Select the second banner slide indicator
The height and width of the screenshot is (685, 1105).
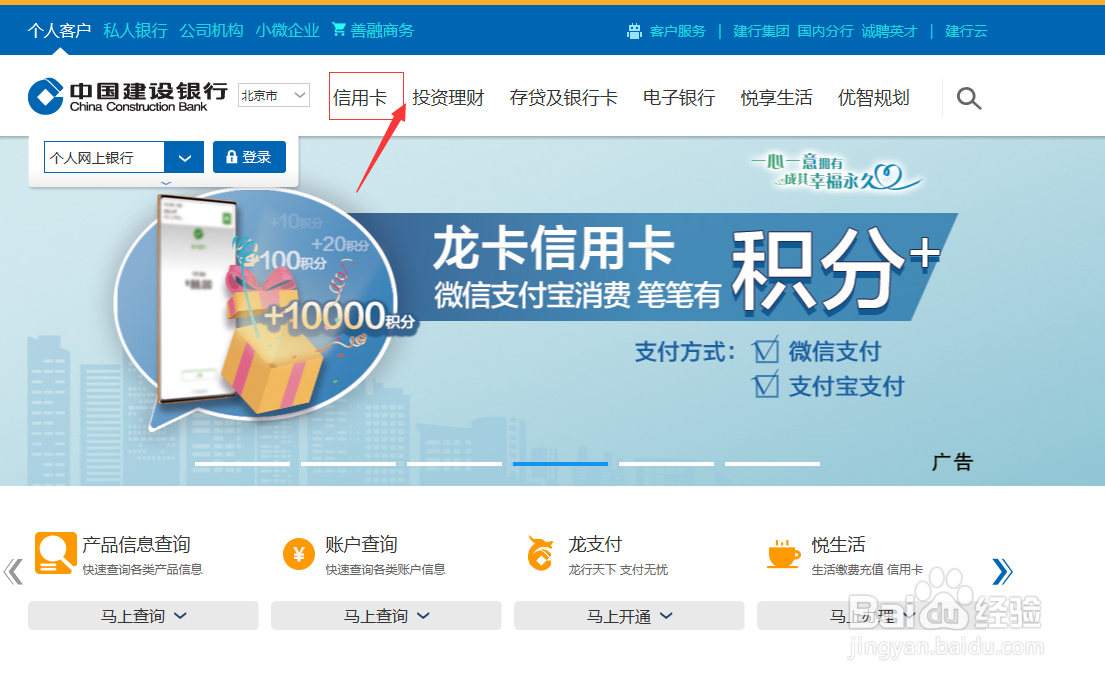[348, 464]
